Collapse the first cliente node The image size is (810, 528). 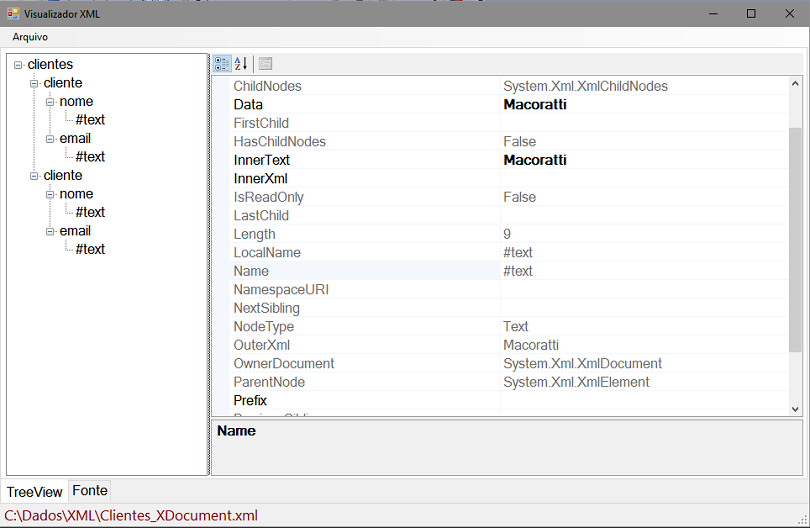click(34, 83)
